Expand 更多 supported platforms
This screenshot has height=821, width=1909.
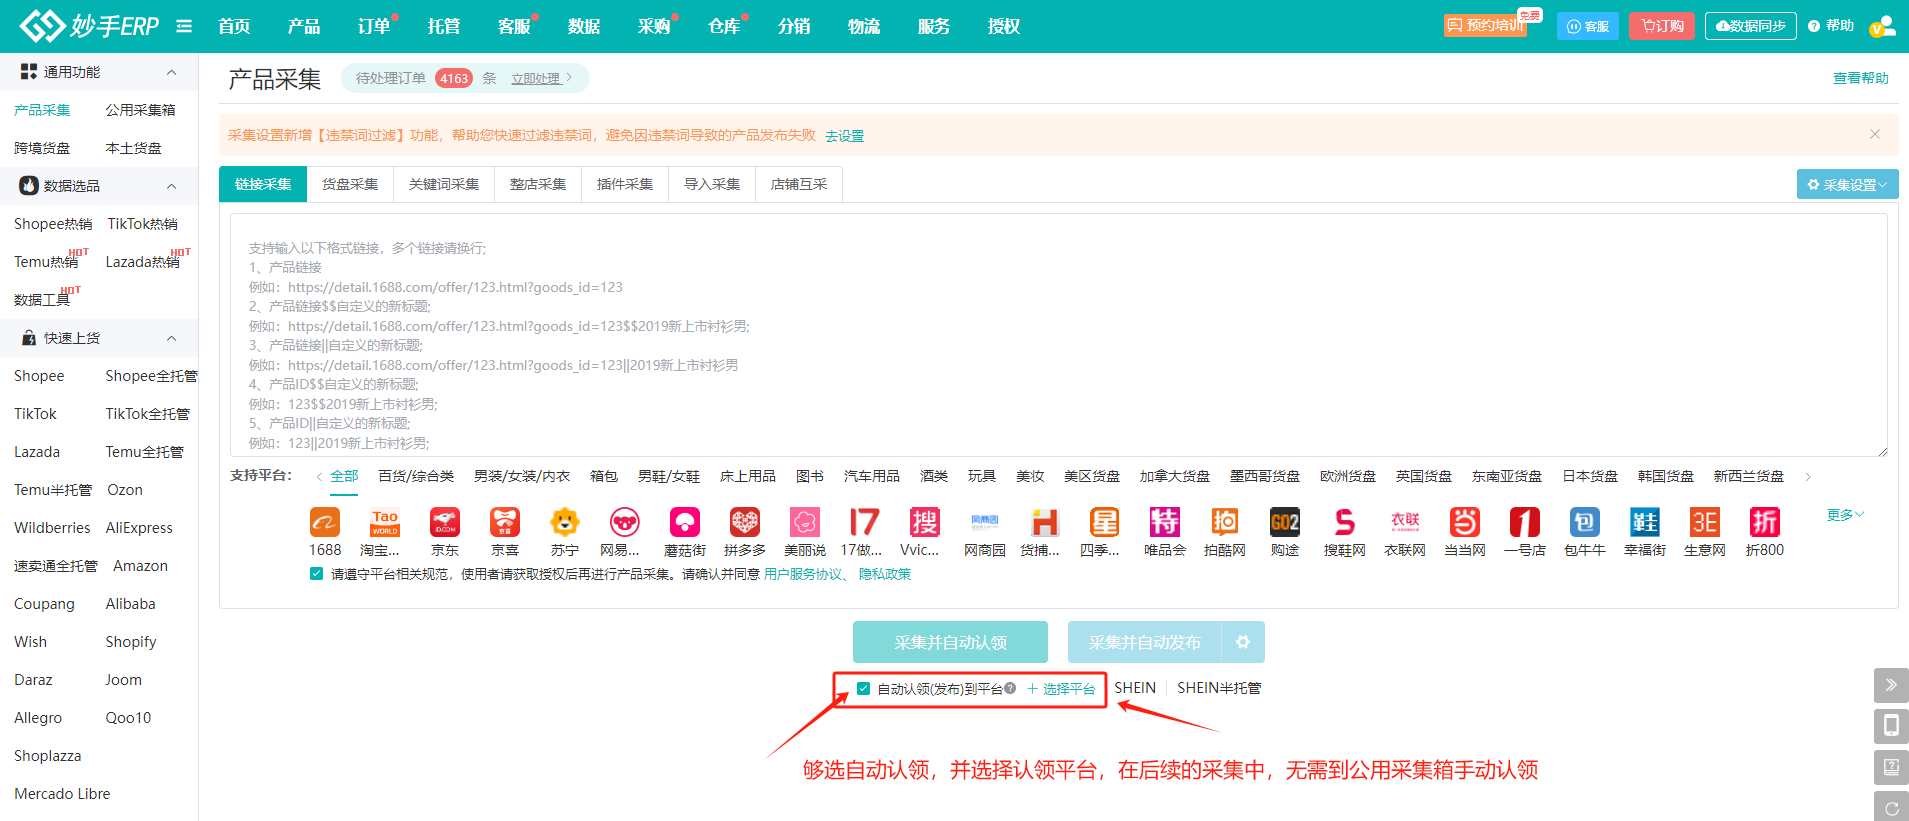click(1845, 515)
